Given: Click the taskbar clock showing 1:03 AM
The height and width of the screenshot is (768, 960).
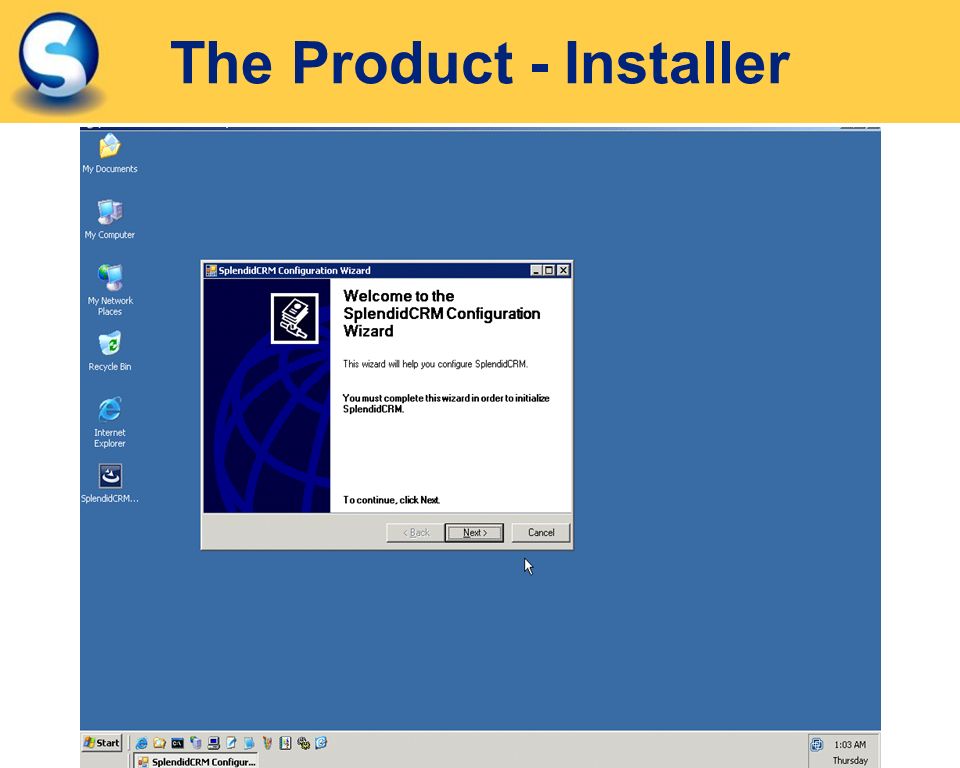Looking at the screenshot, I should pyautogui.click(x=850, y=745).
